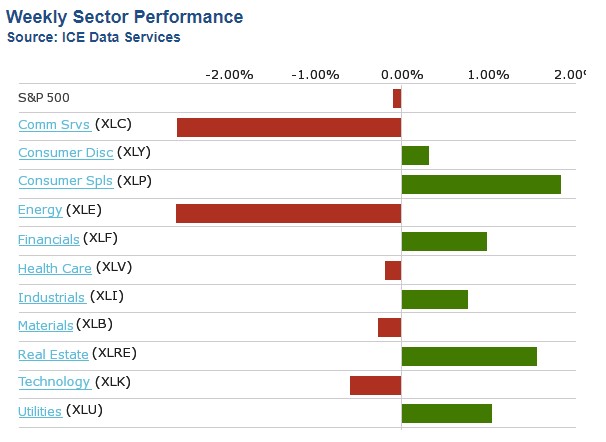606x442 pixels.
Task: Click the Technology sector link
Action: [x=54, y=382]
